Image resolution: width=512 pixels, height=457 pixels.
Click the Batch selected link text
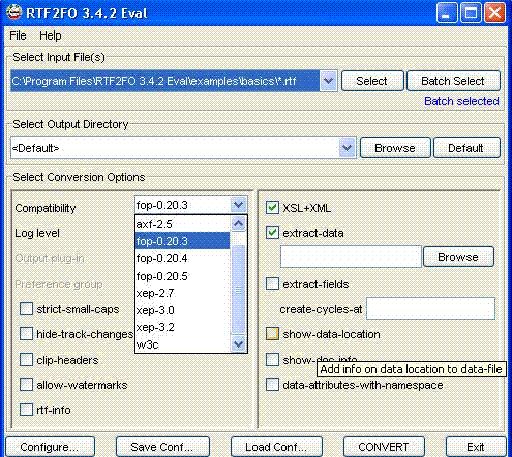click(462, 101)
